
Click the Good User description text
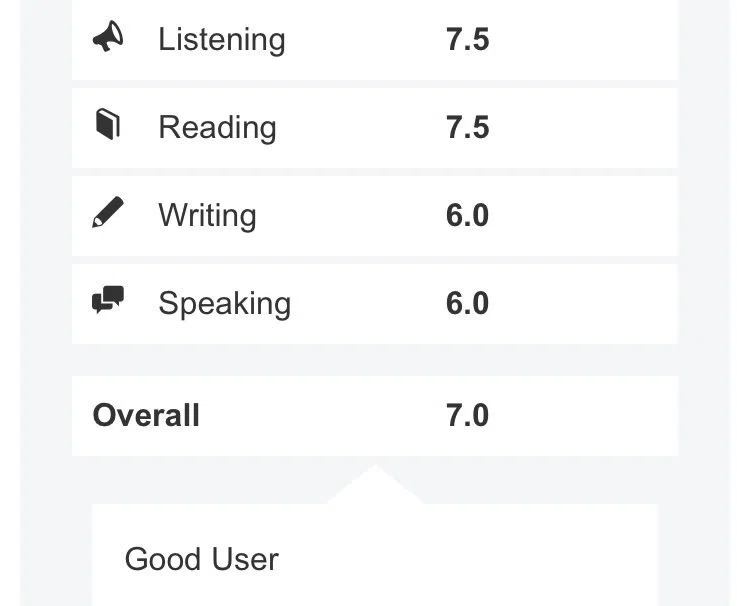202,559
